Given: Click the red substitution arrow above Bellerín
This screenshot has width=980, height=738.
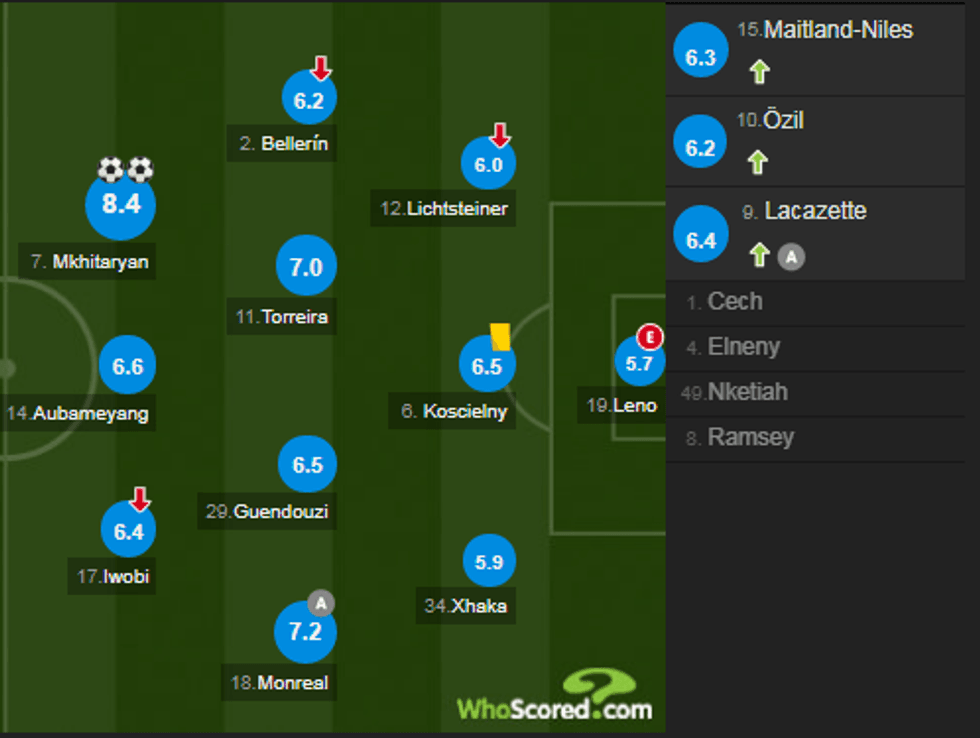Looking at the screenshot, I should pyautogui.click(x=320, y=68).
